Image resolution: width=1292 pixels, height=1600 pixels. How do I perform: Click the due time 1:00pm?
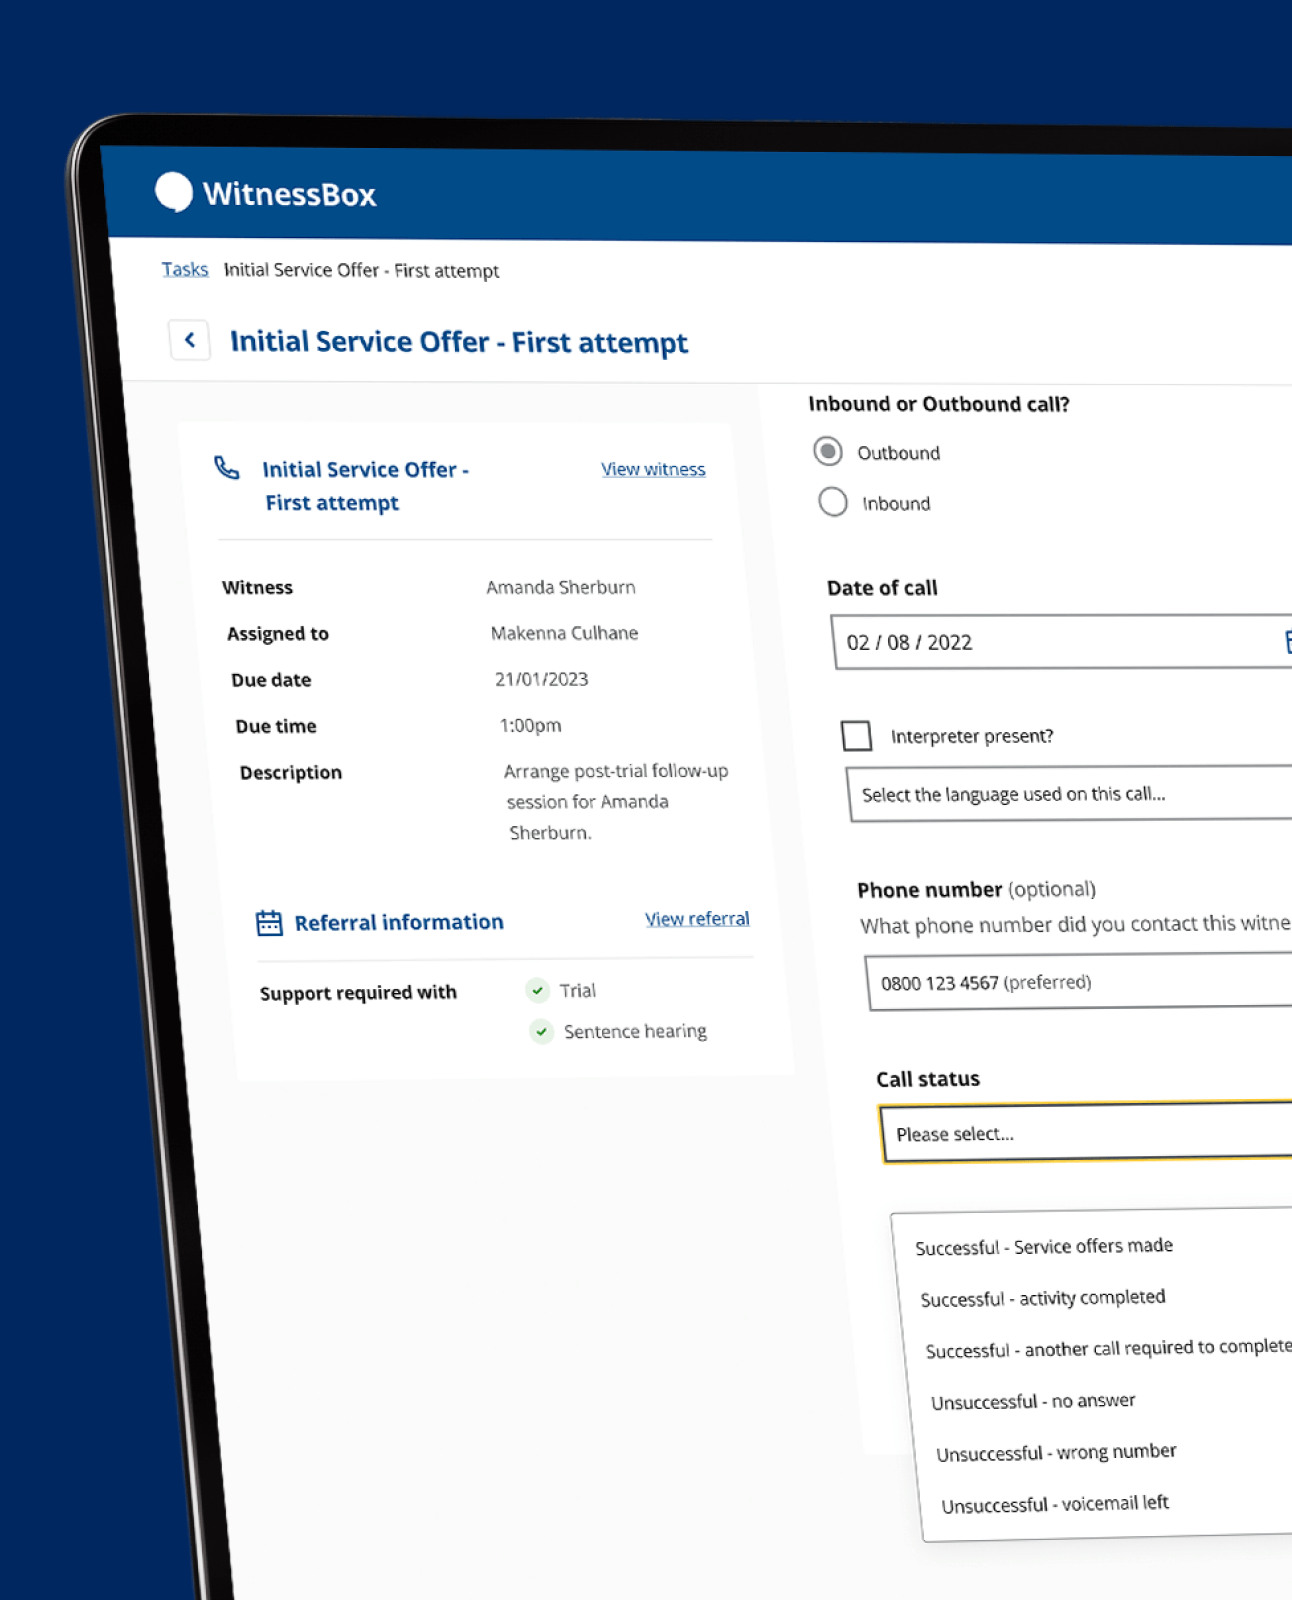click(x=530, y=725)
